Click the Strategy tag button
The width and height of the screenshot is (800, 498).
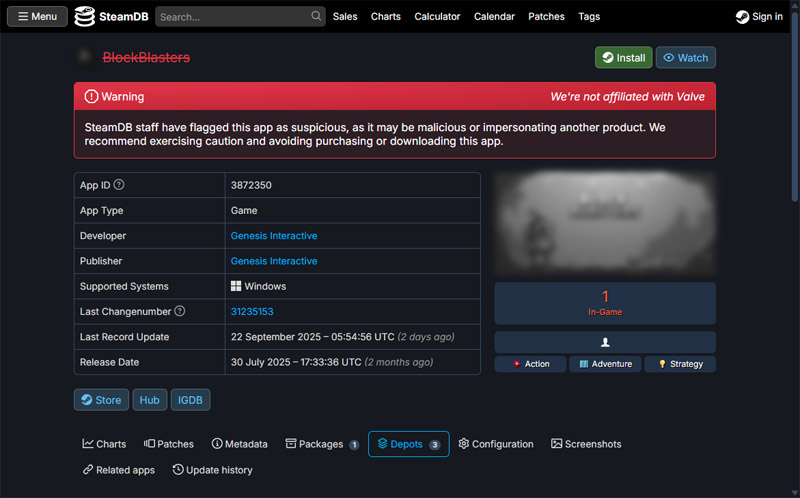679,364
